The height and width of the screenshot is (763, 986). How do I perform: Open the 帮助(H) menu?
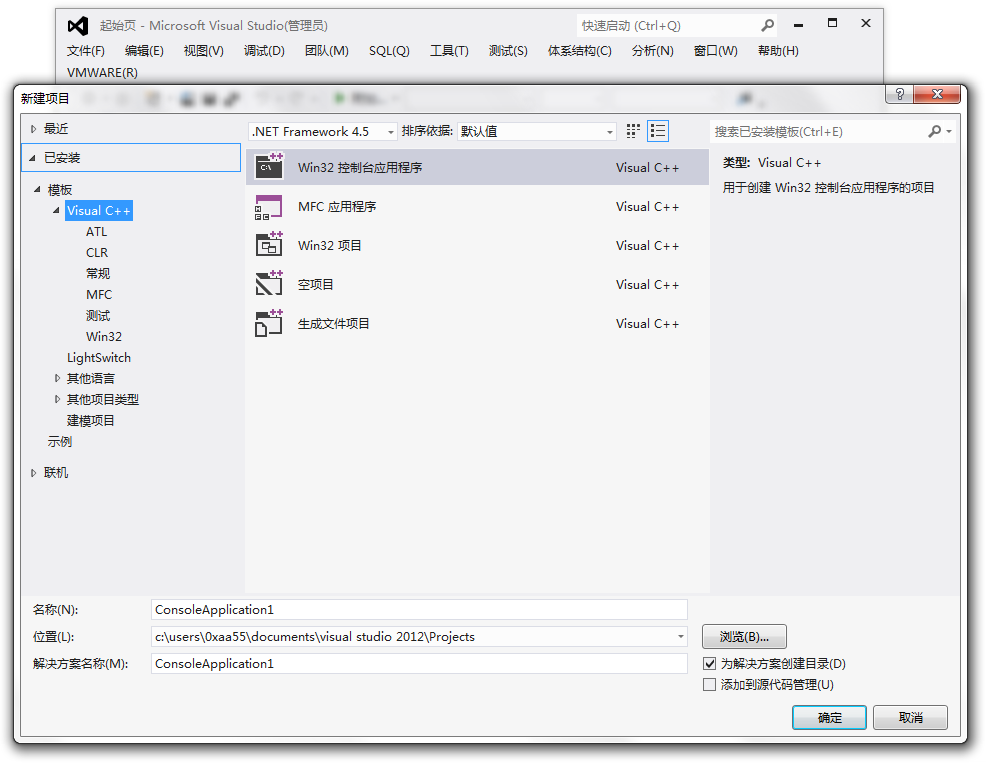[778, 50]
